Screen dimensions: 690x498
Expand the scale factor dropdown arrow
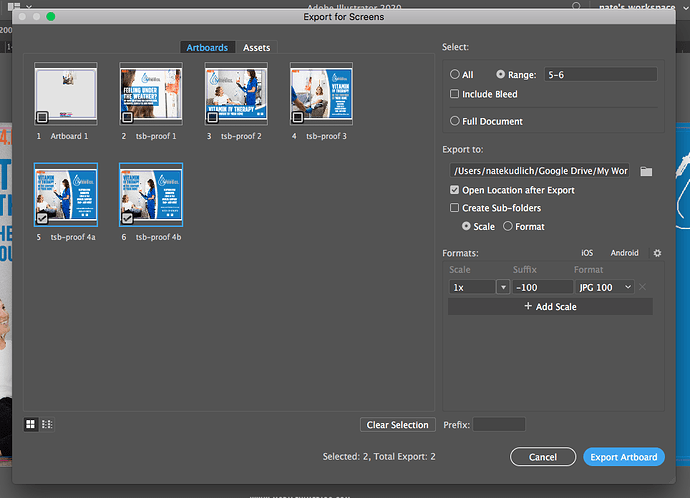tap(503, 287)
